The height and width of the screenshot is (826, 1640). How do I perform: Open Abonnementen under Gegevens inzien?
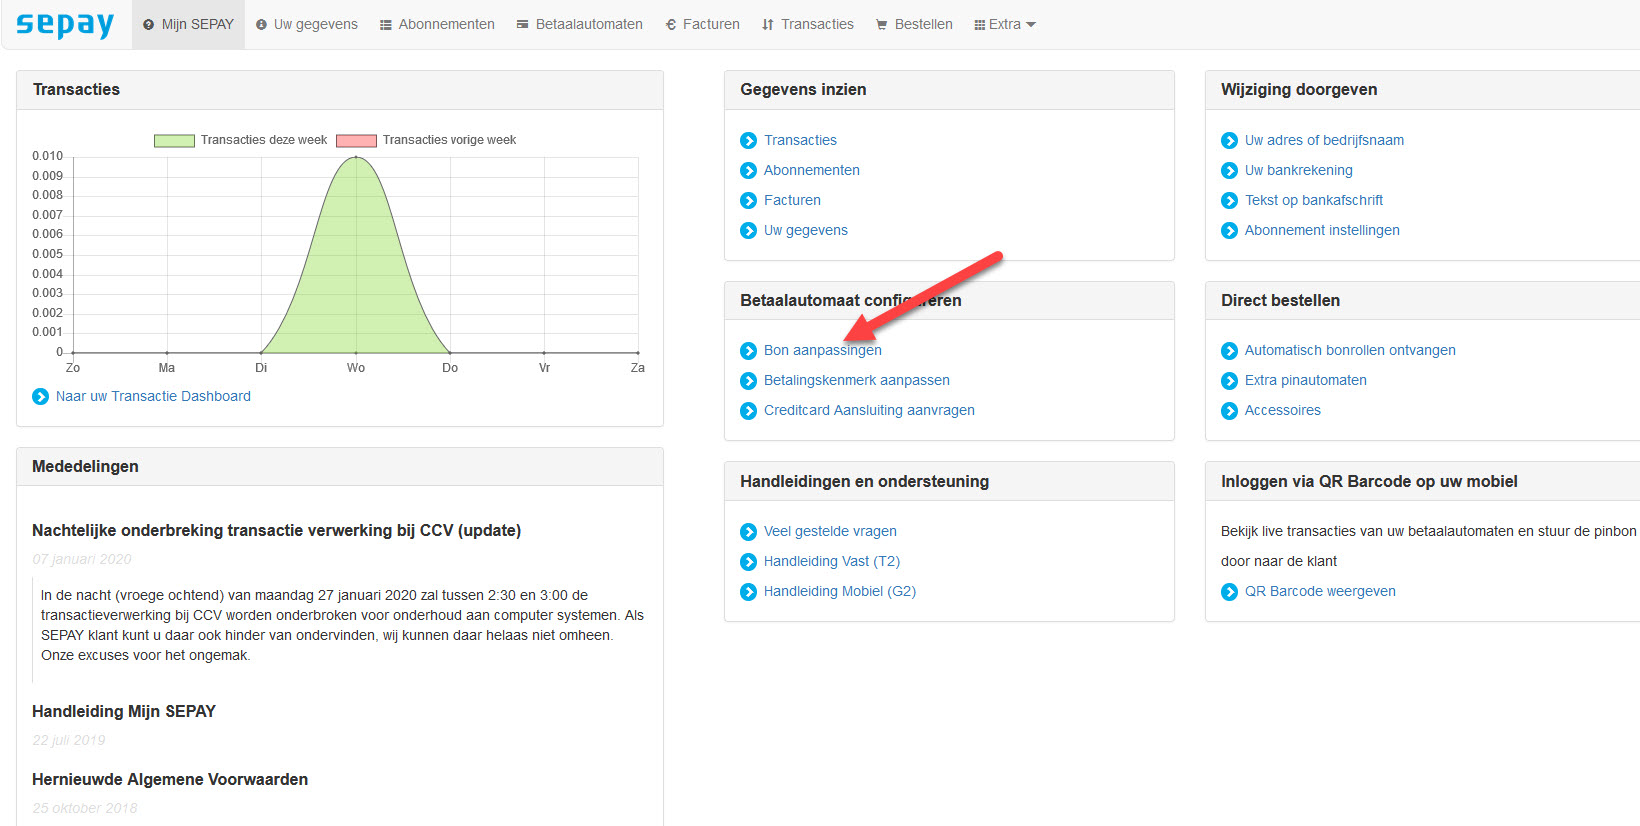pos(811,170)
